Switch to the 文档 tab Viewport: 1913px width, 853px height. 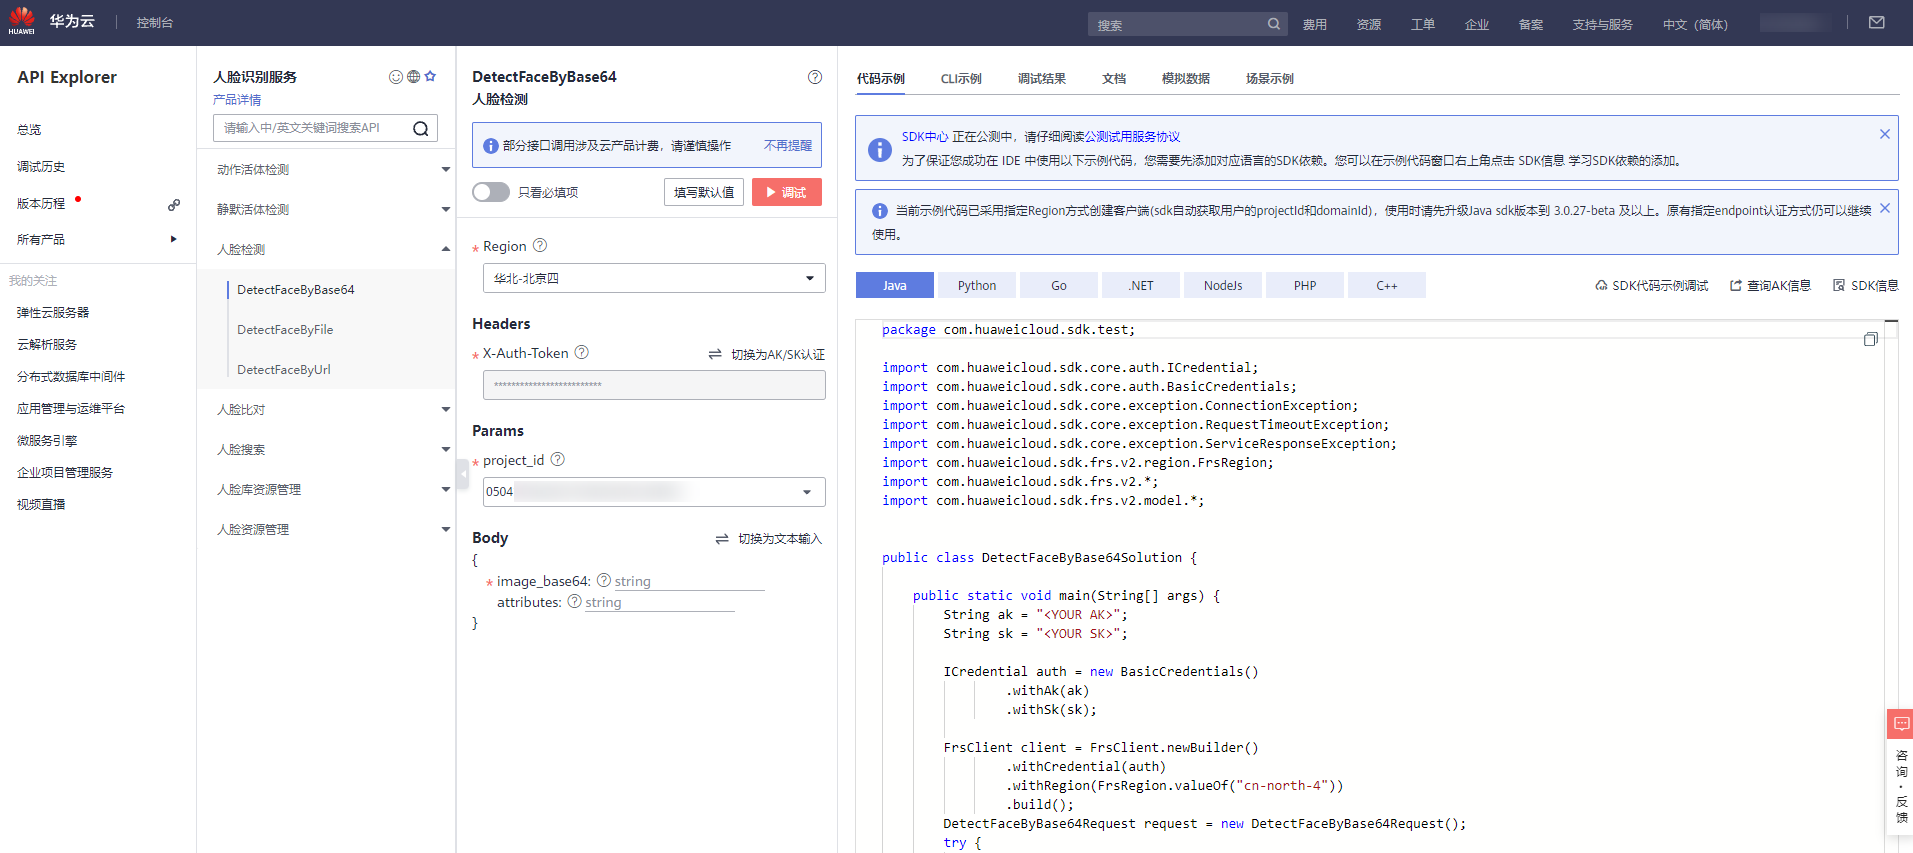point(1114,78)
